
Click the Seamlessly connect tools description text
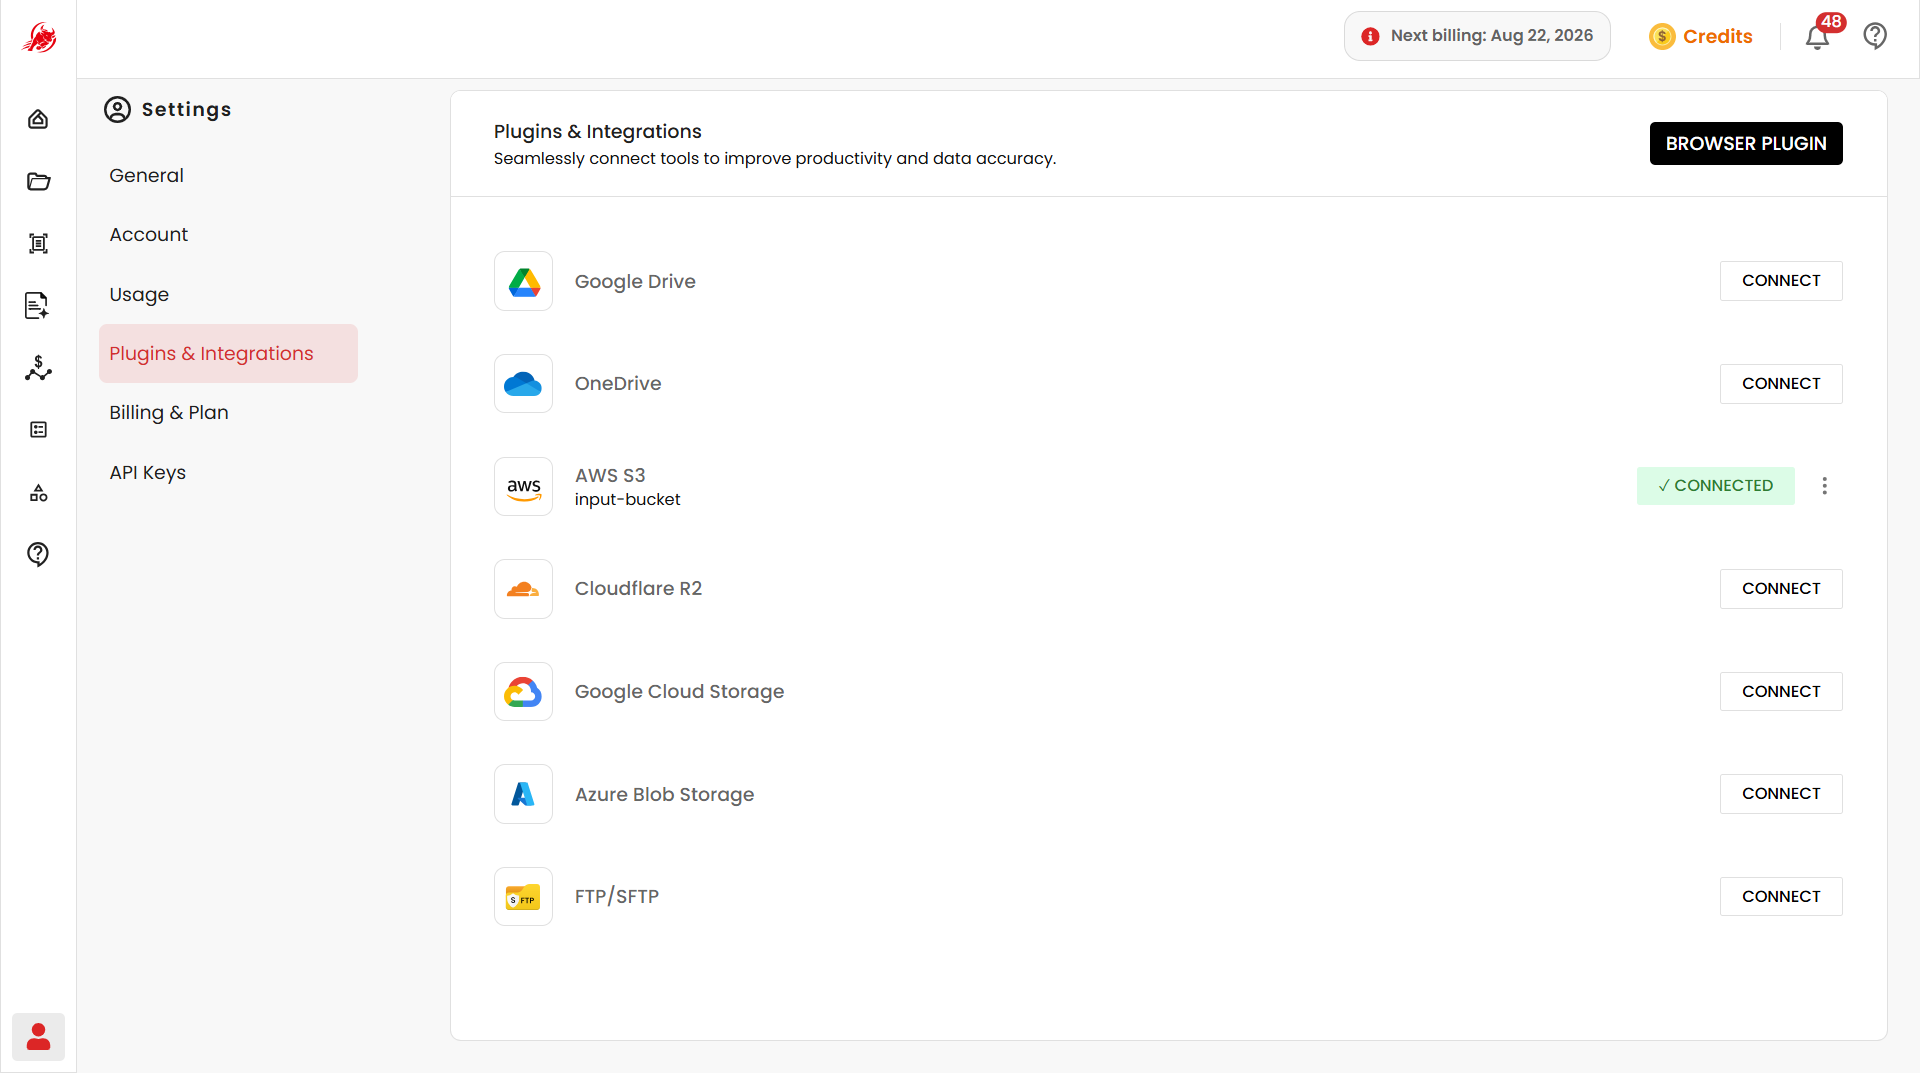(774, 158)
